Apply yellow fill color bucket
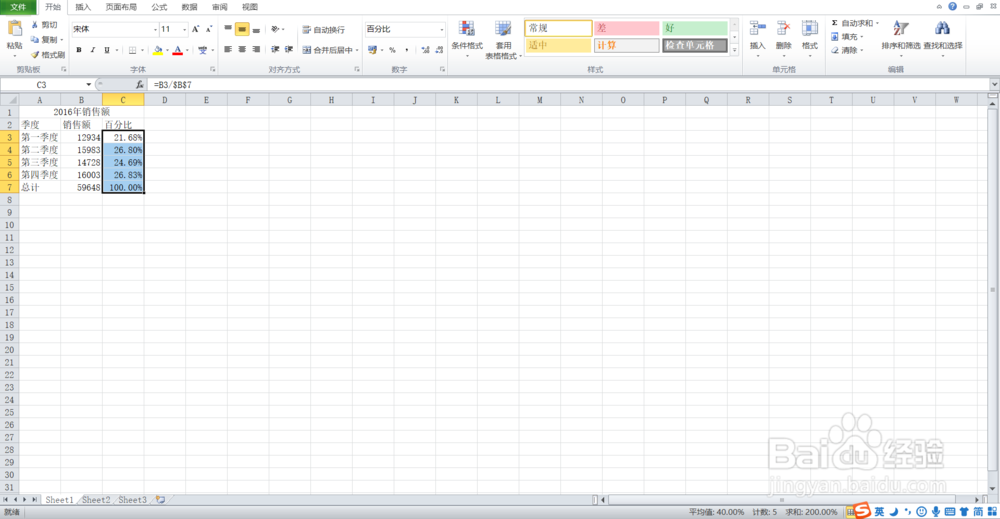The height and width of the screenshot is (519, 1000). pyautogui.click(x=158, y=50)
